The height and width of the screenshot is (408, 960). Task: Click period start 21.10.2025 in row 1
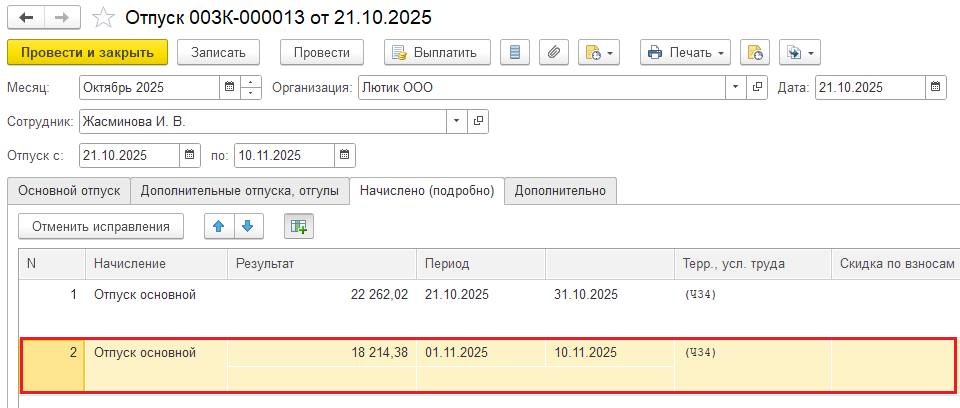coord(457,295)
